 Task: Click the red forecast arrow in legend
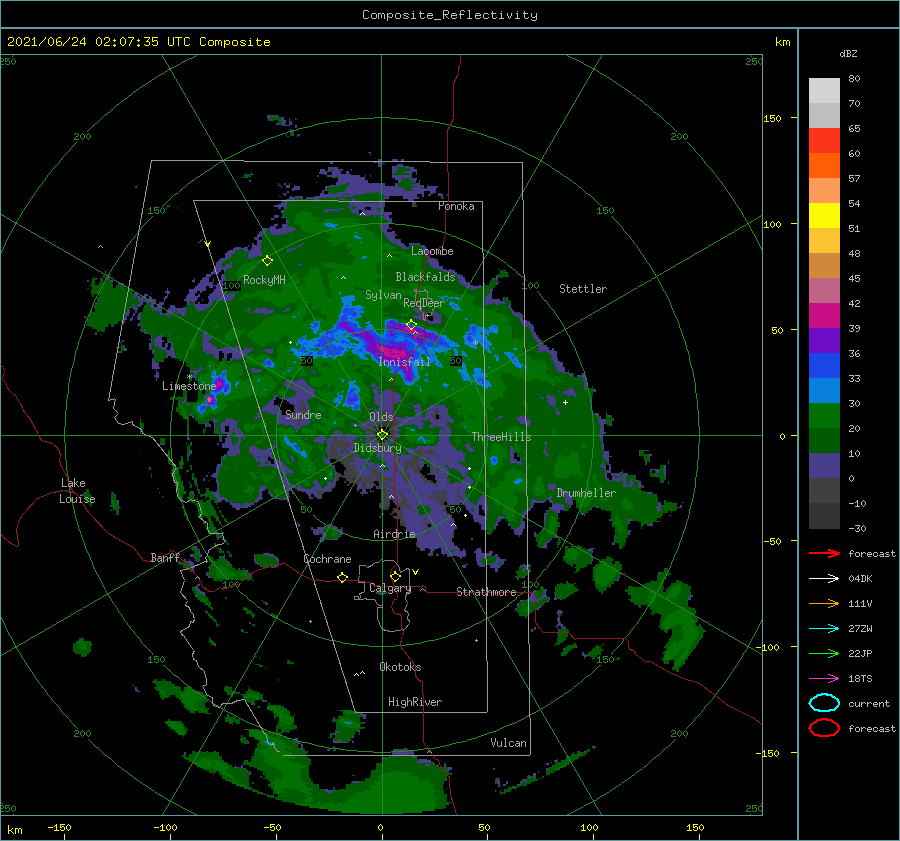click(824, 553)
